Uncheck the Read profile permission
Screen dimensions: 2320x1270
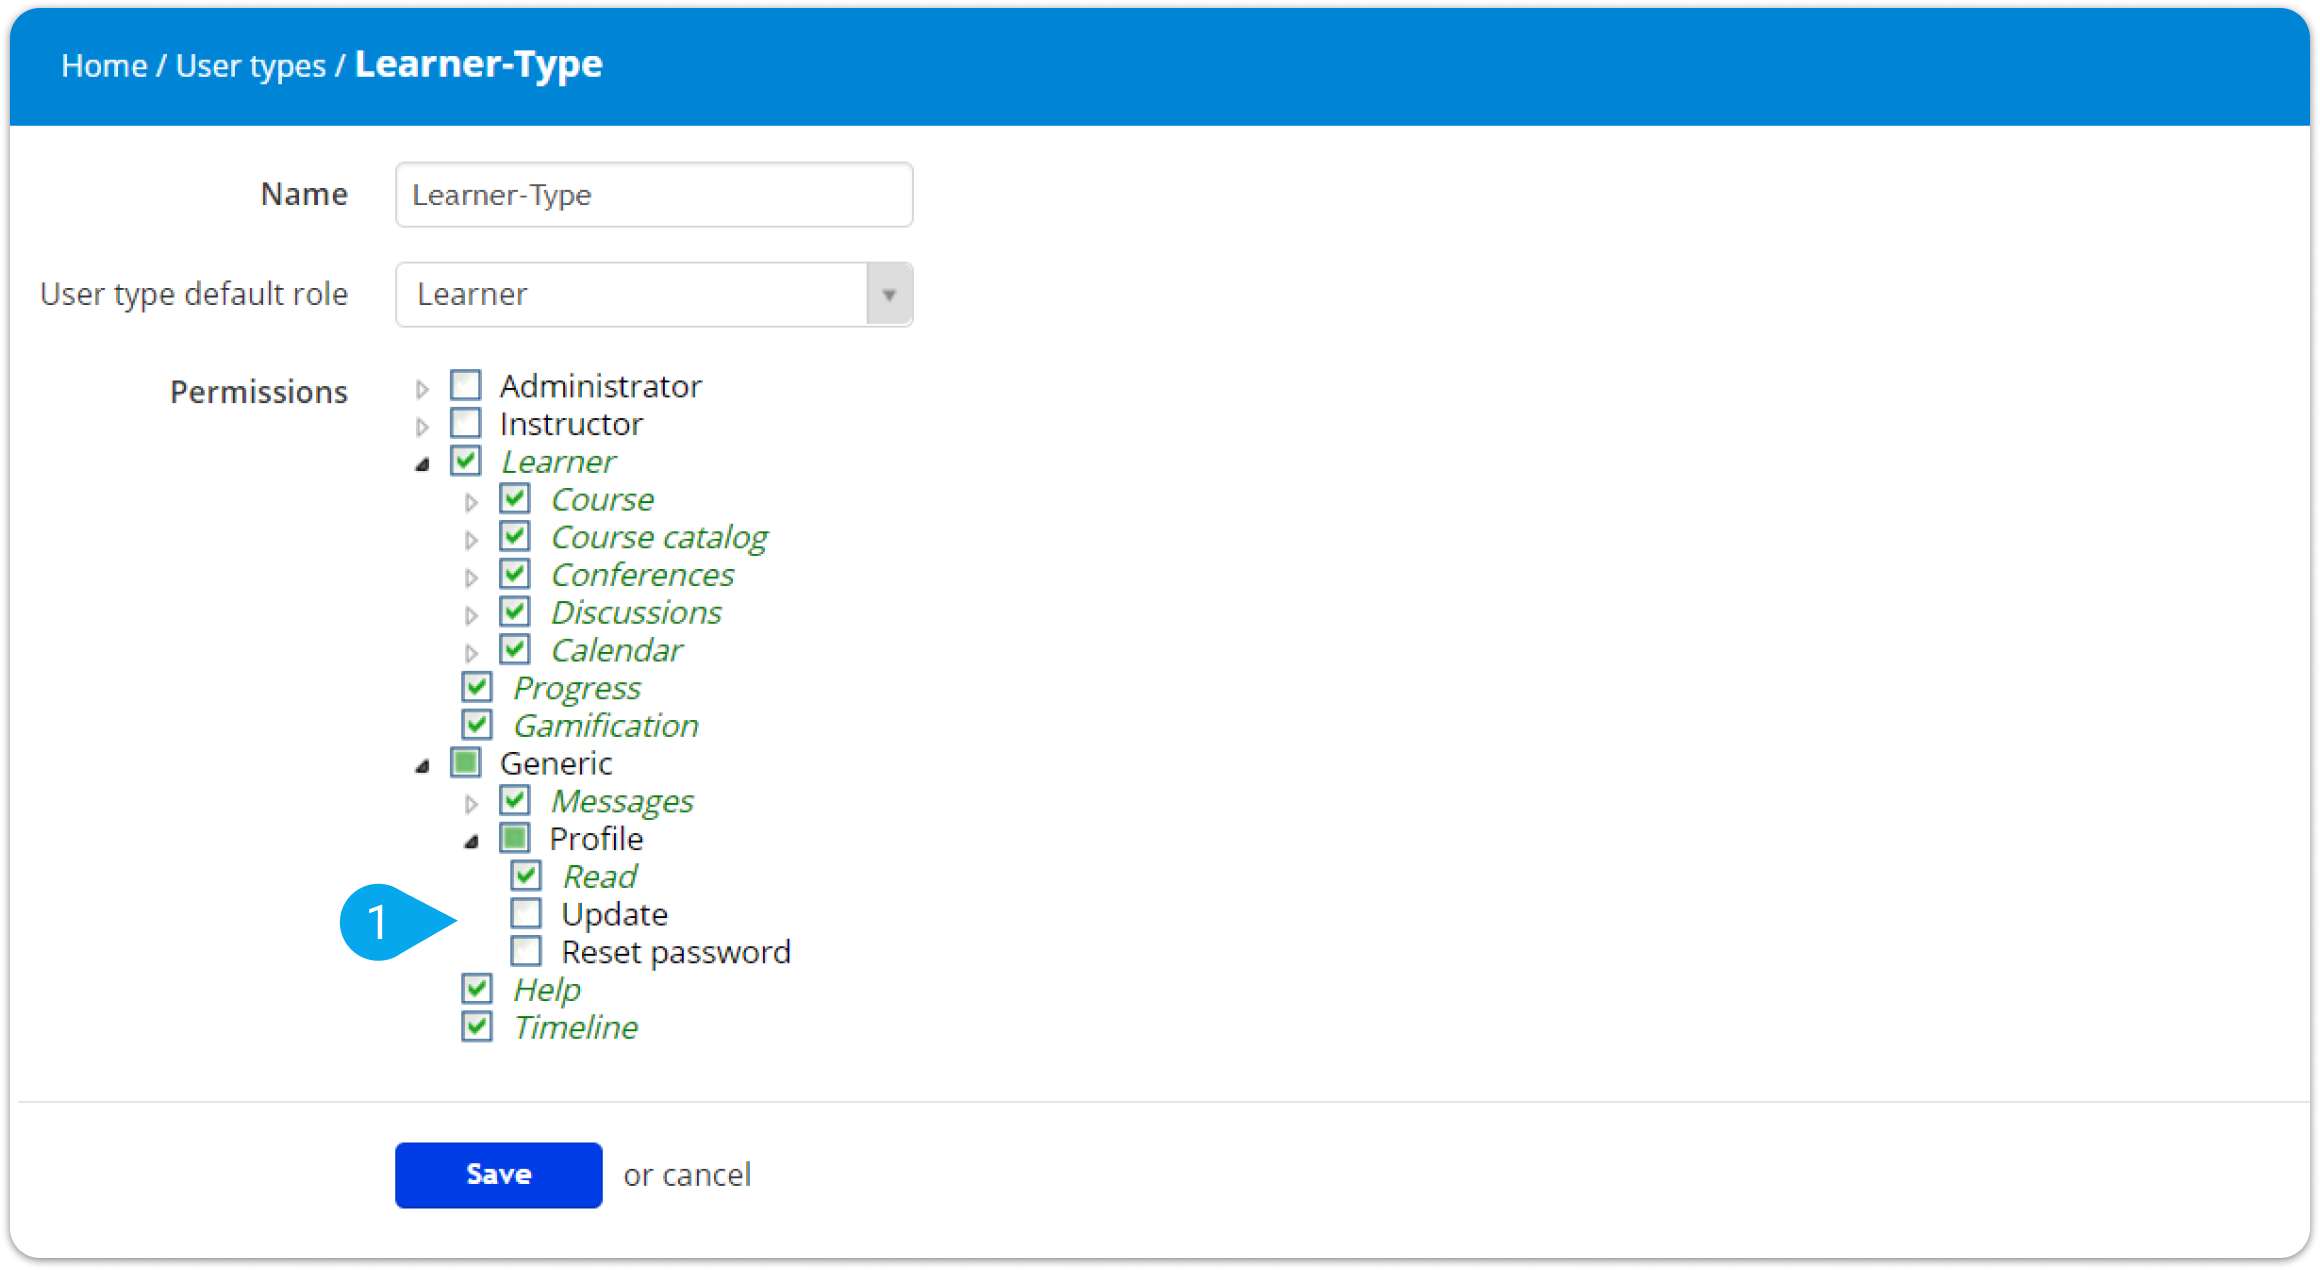pos(526,876)
